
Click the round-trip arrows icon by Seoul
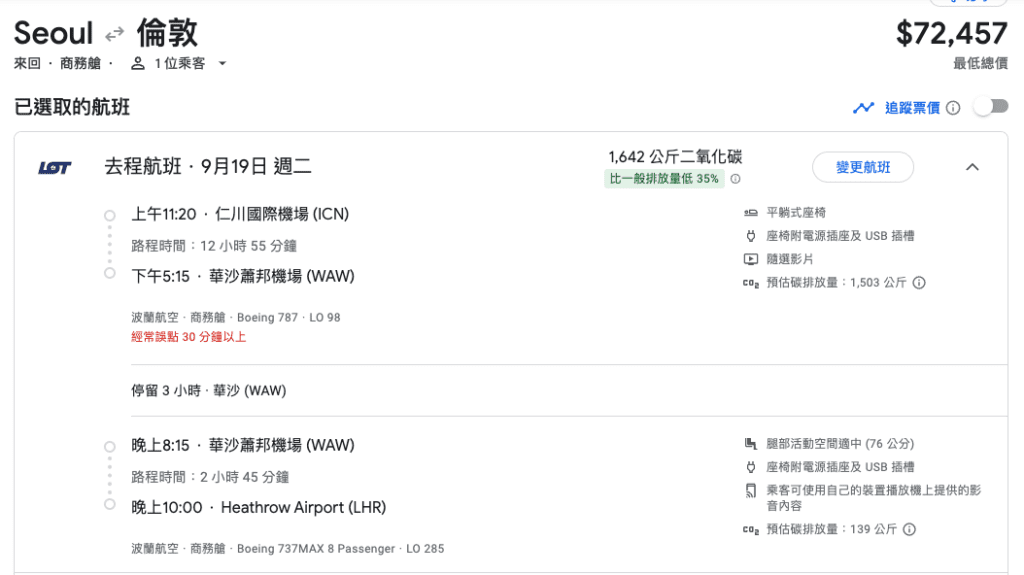click(115, 33)
